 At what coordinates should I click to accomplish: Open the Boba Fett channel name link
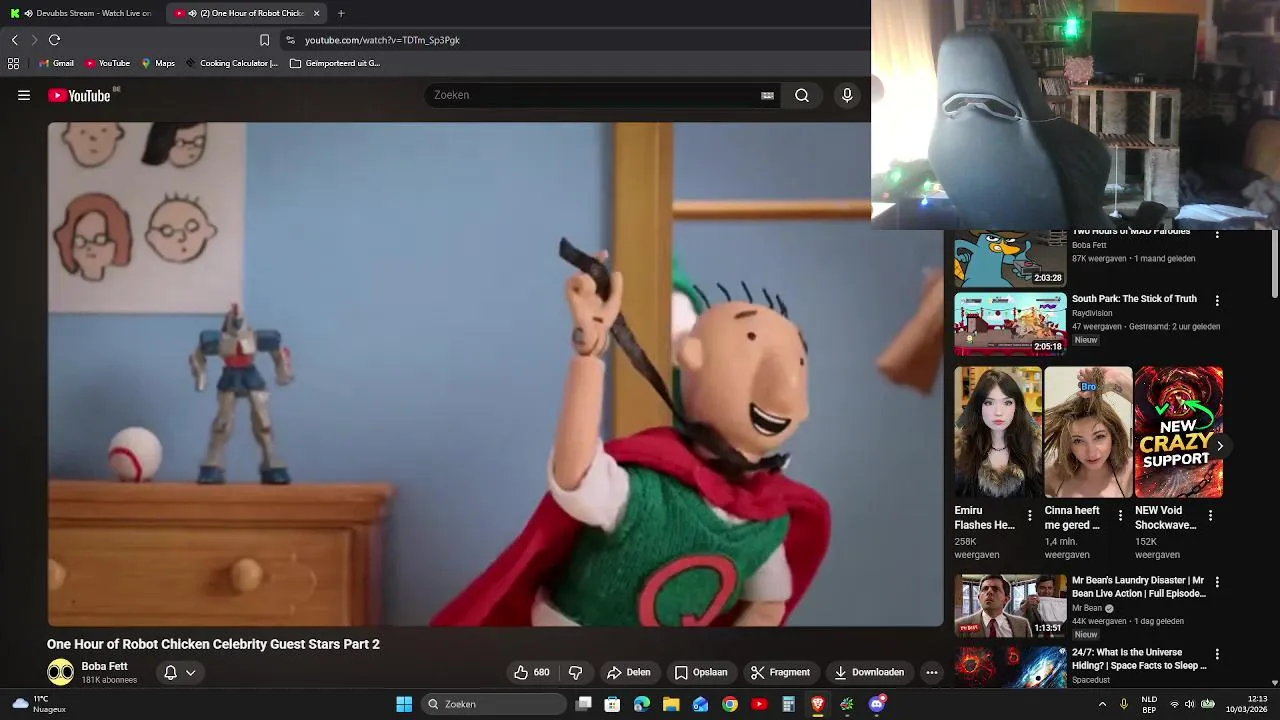(104, 666)
